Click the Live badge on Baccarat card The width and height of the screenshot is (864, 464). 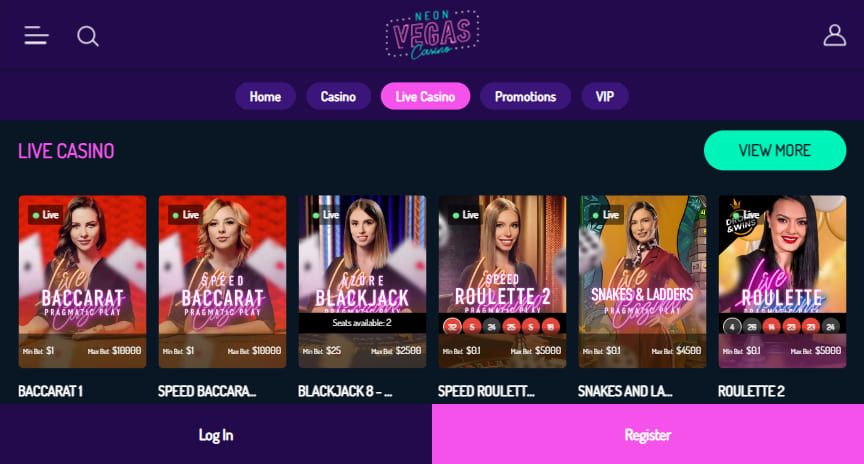tap(45, 215)
